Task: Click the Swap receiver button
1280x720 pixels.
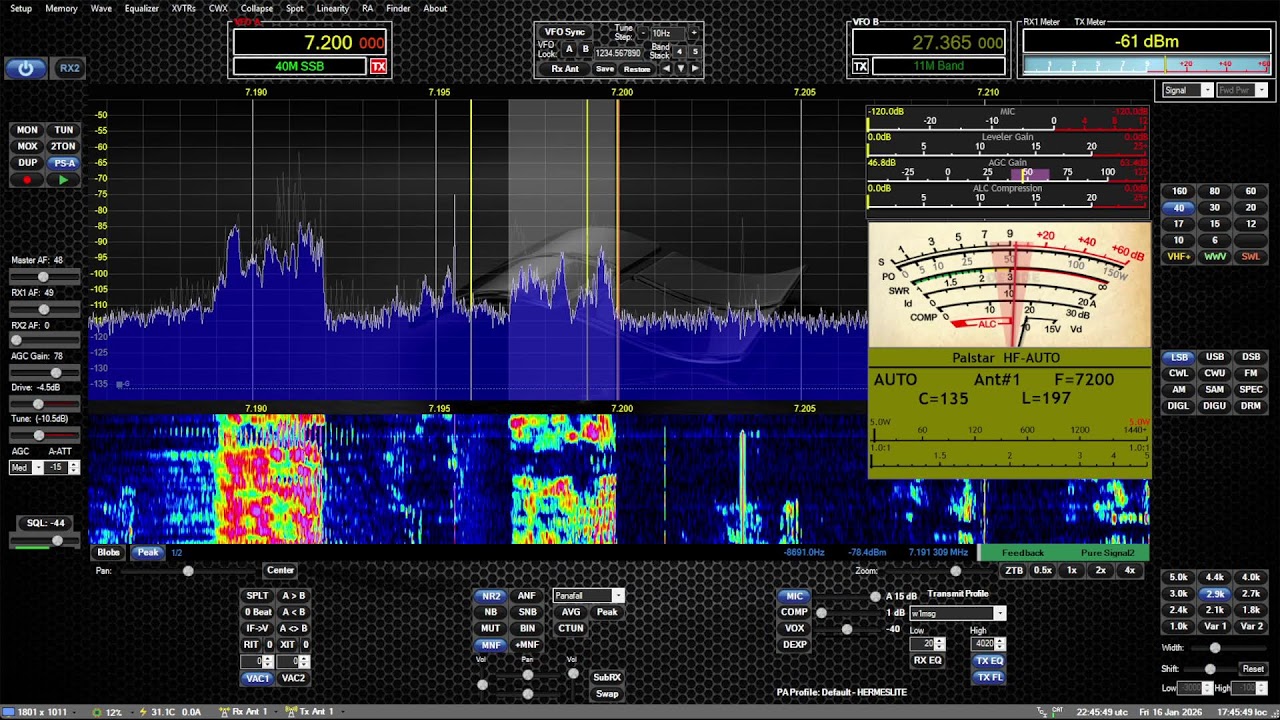Action: click(x=607, y=694)
